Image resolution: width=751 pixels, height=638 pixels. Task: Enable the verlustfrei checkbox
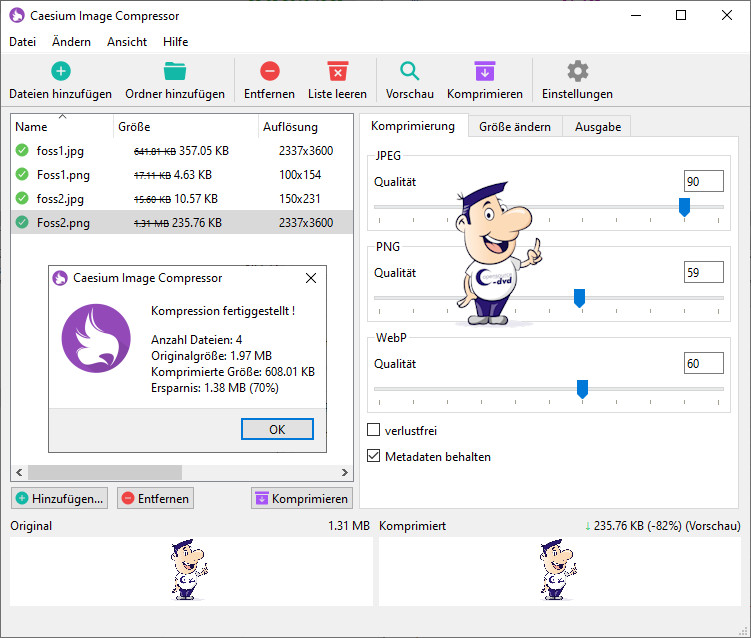374,431
